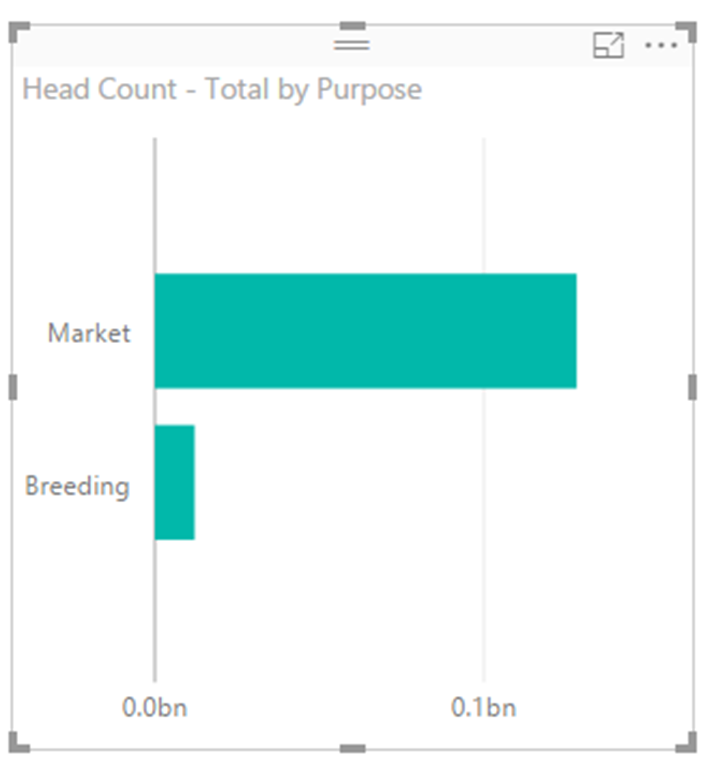Click the Market axis label

click(x=89, y=333)
